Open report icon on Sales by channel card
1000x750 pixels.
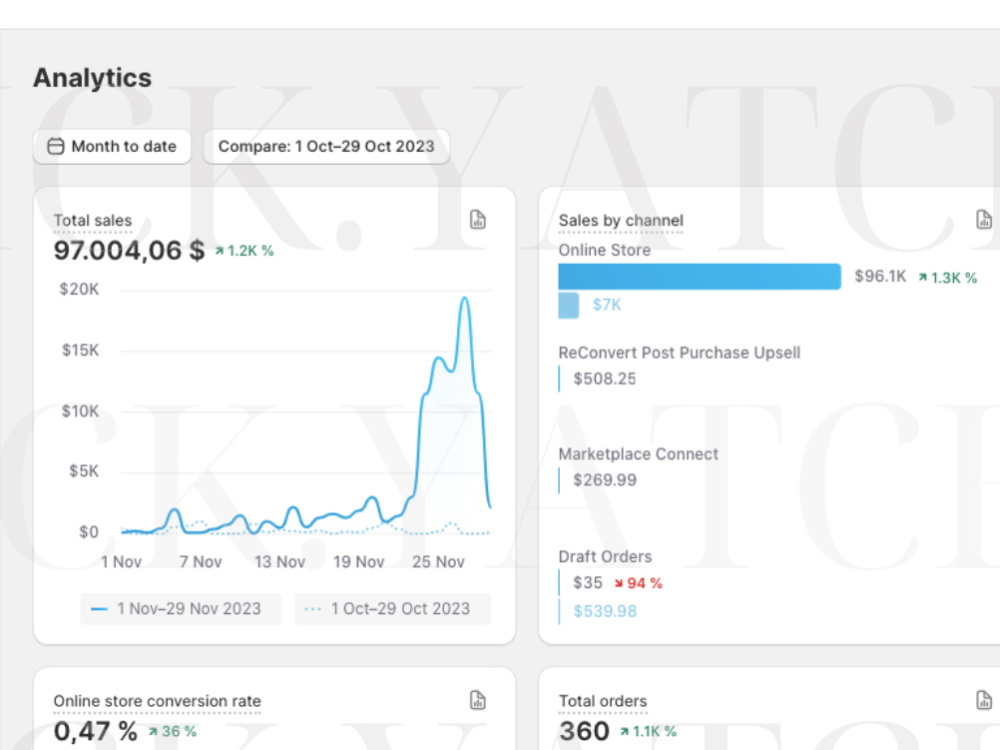tap(984, 219)
